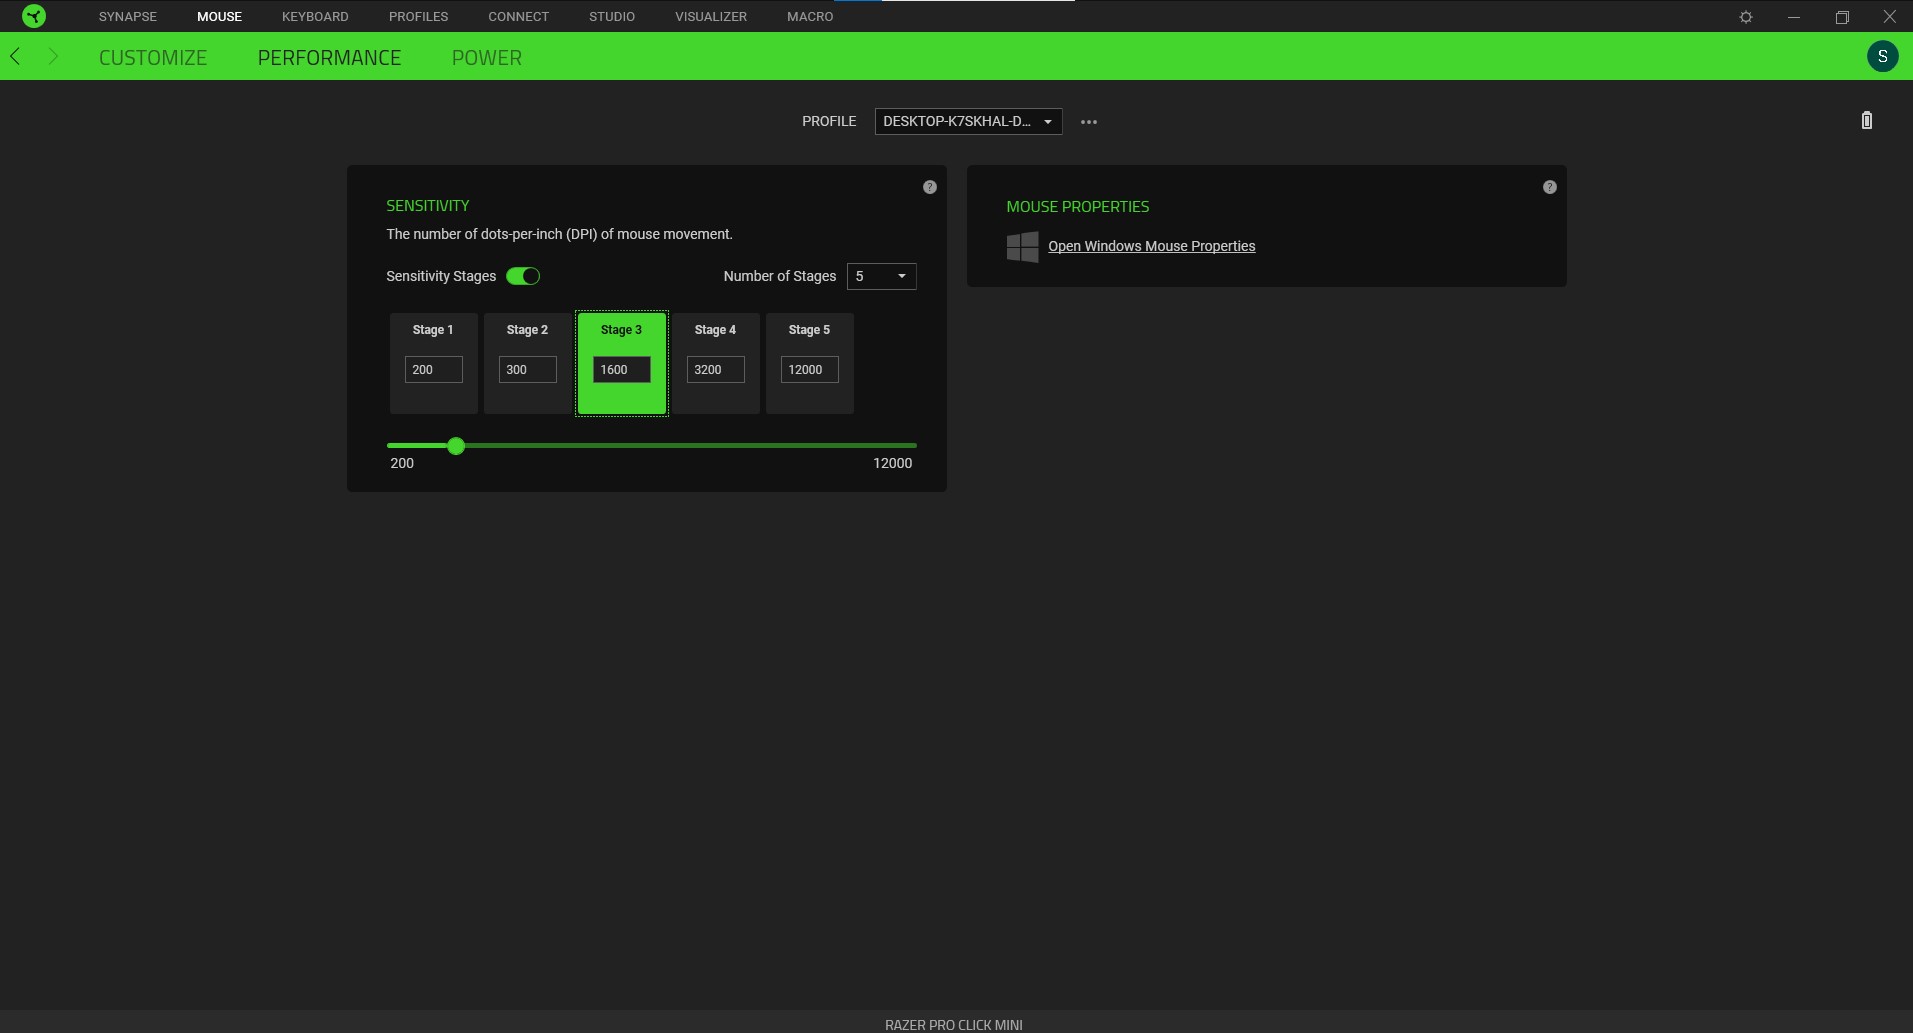Open Windows Mouse Properties link
Viewport: 1913px width, 1033px height.
click(1151, 246)
